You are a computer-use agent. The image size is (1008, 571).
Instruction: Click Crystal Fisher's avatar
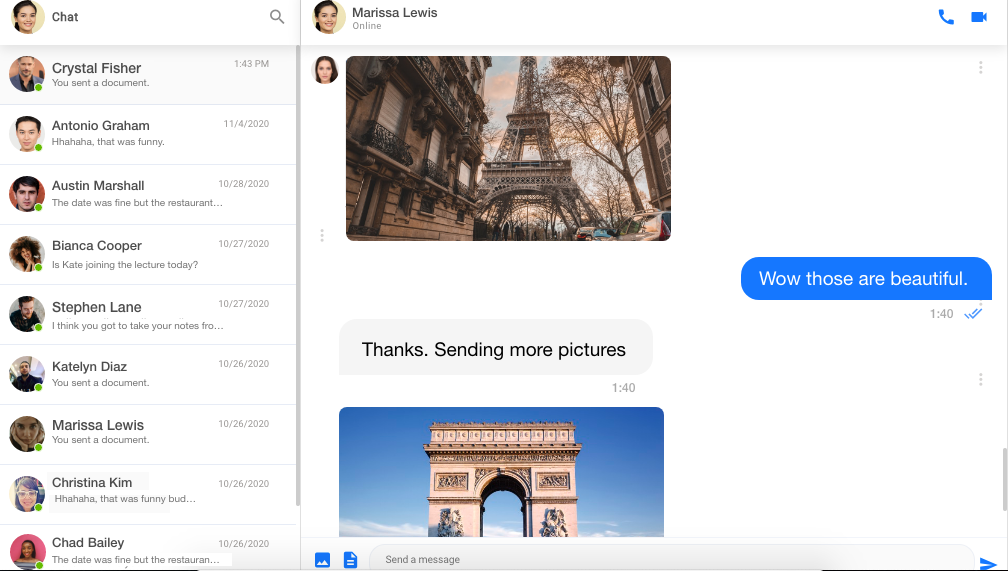[26, 74]
